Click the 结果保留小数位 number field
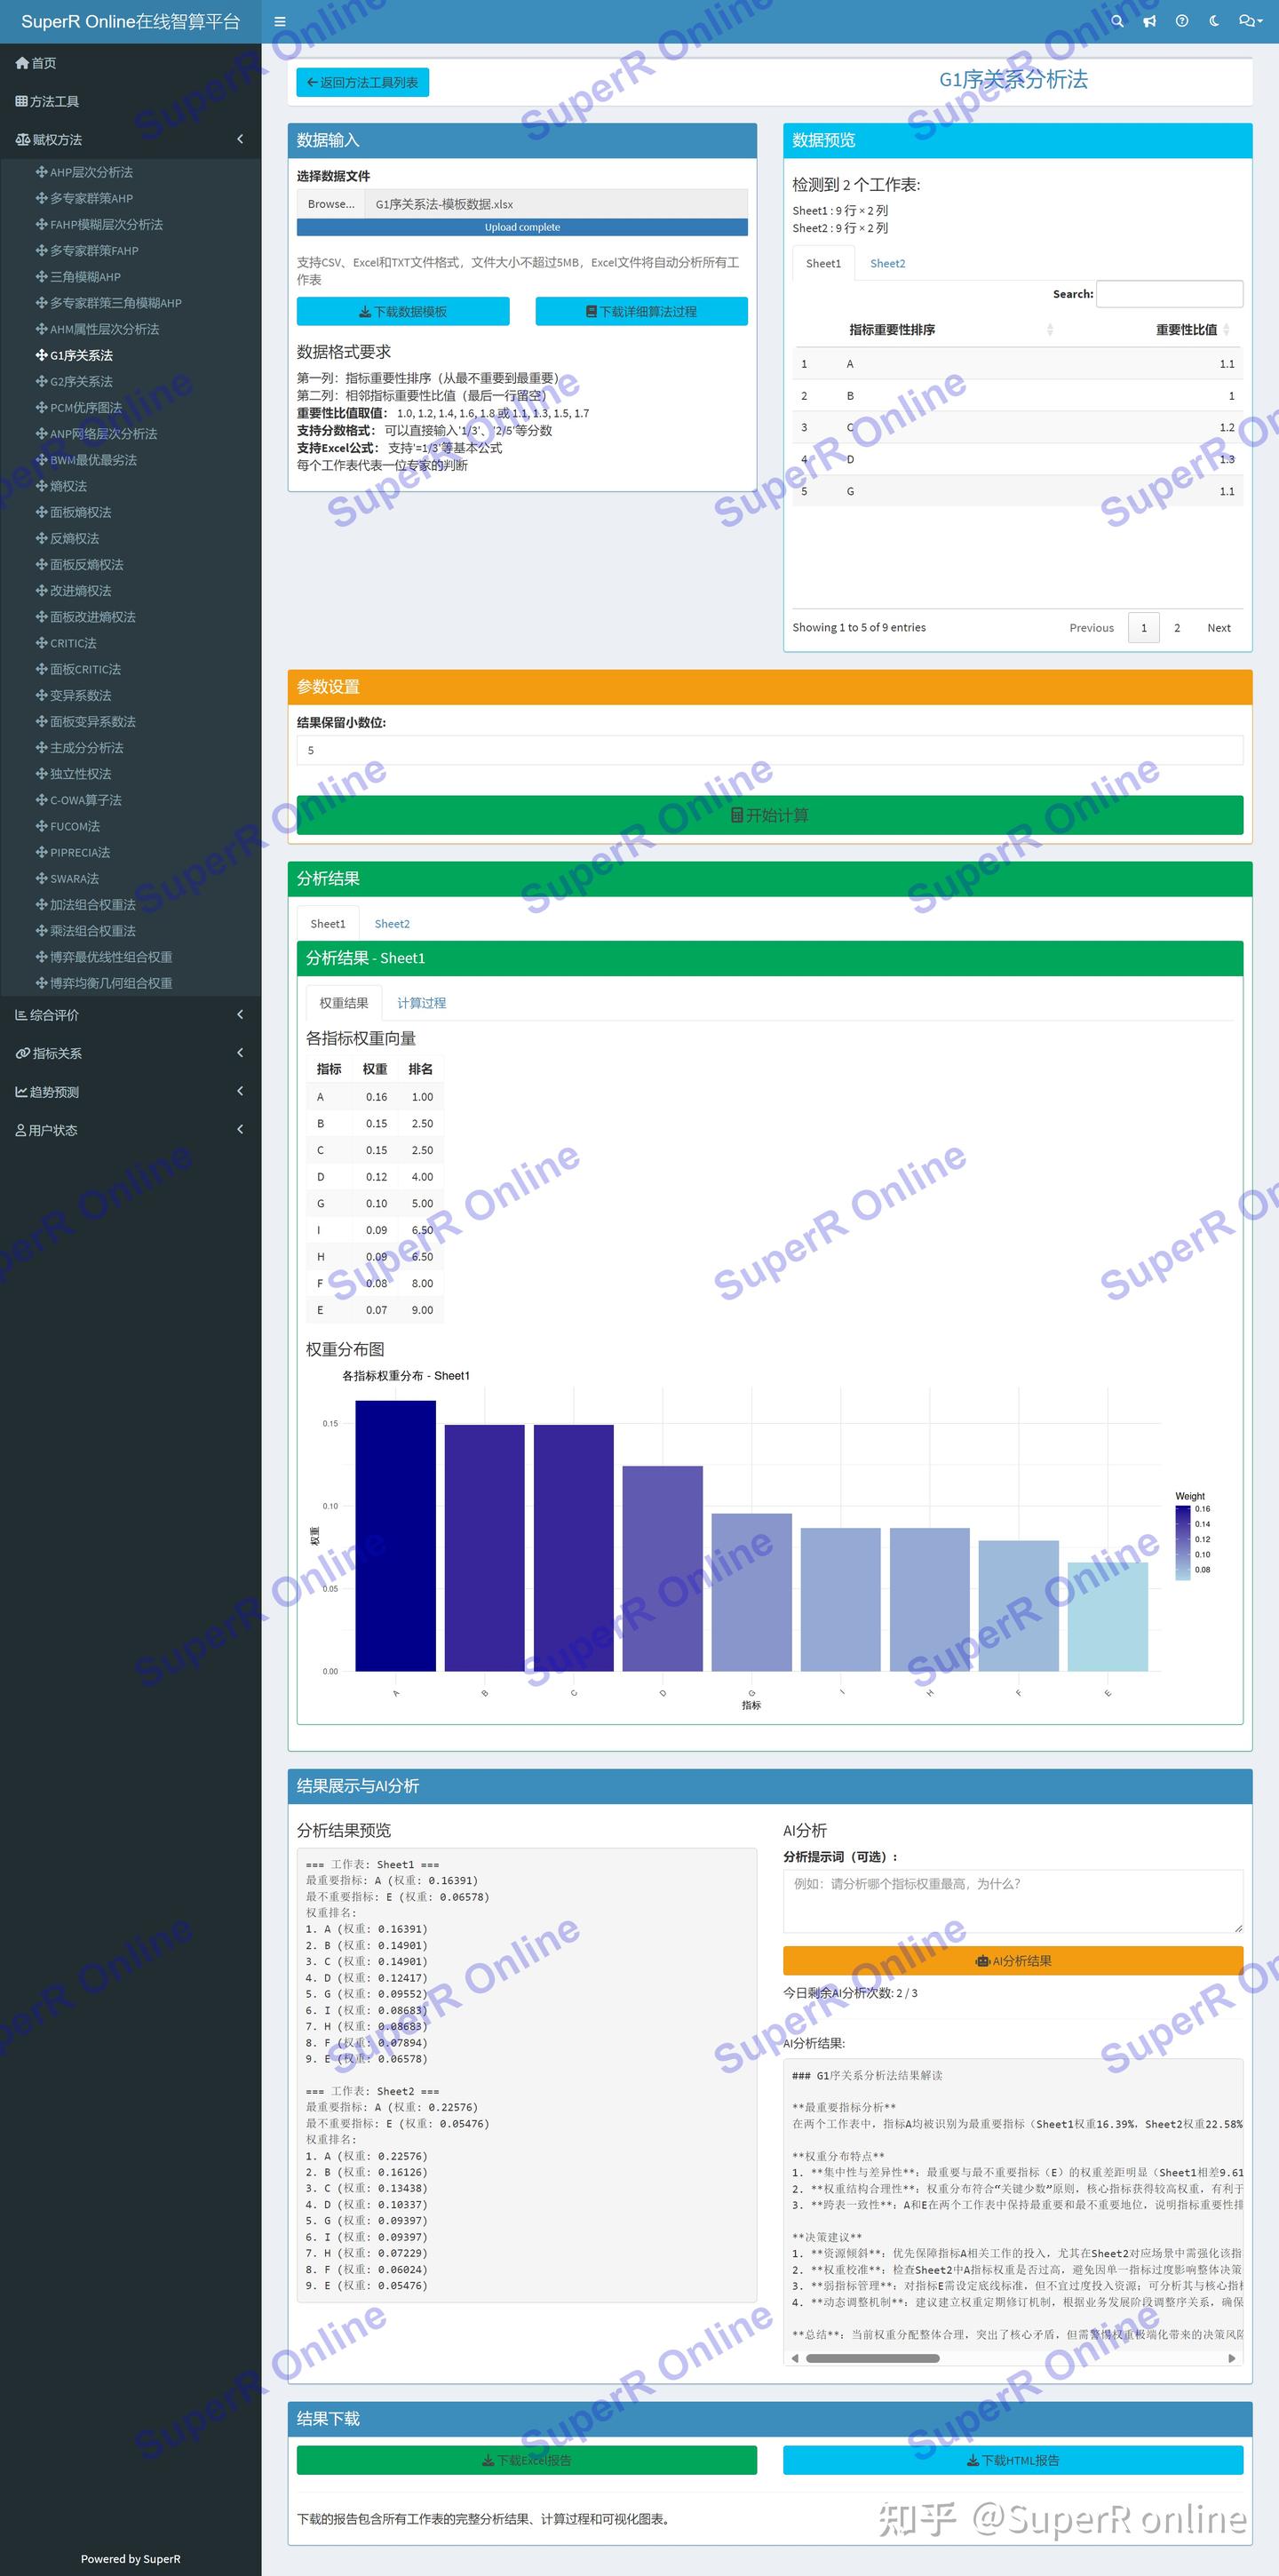This screenshot has height=2576, width=1279. point(770,750)
